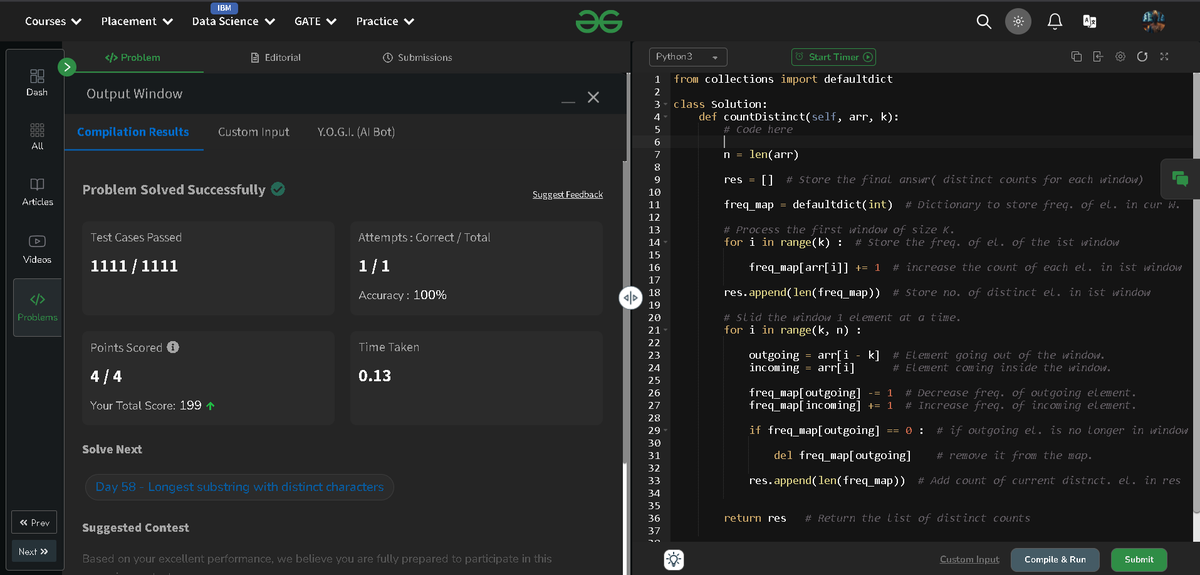Click the '1111 / 1111' test cases value
1200x575 pixels.
tap(134, 266)
